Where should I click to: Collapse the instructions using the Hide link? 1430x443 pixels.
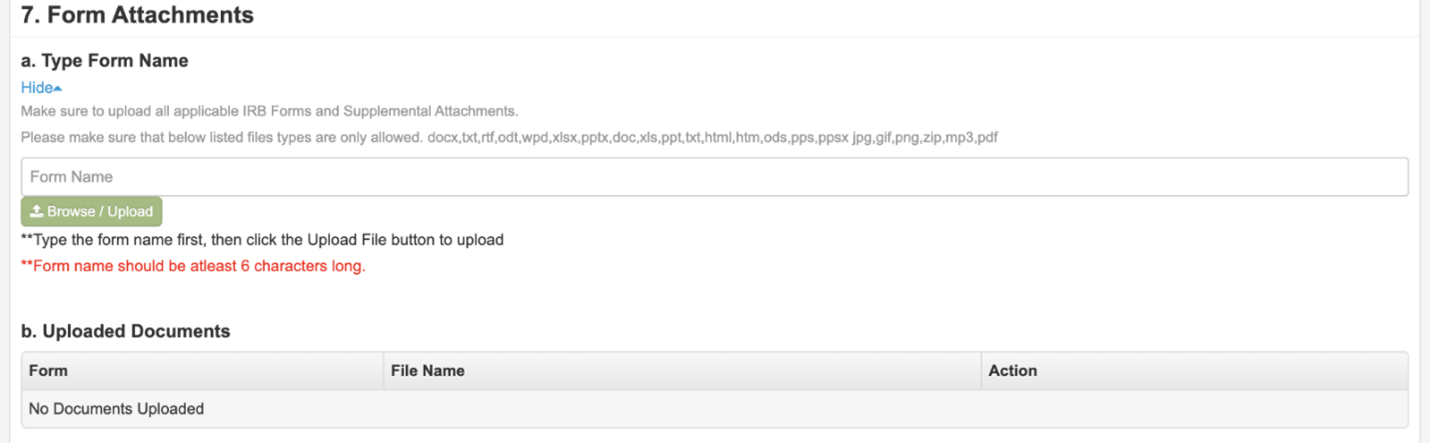[41, 88]
